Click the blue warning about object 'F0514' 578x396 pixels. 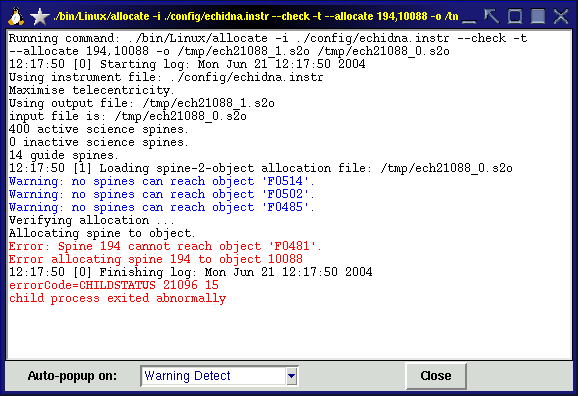[x=161, y=181]
